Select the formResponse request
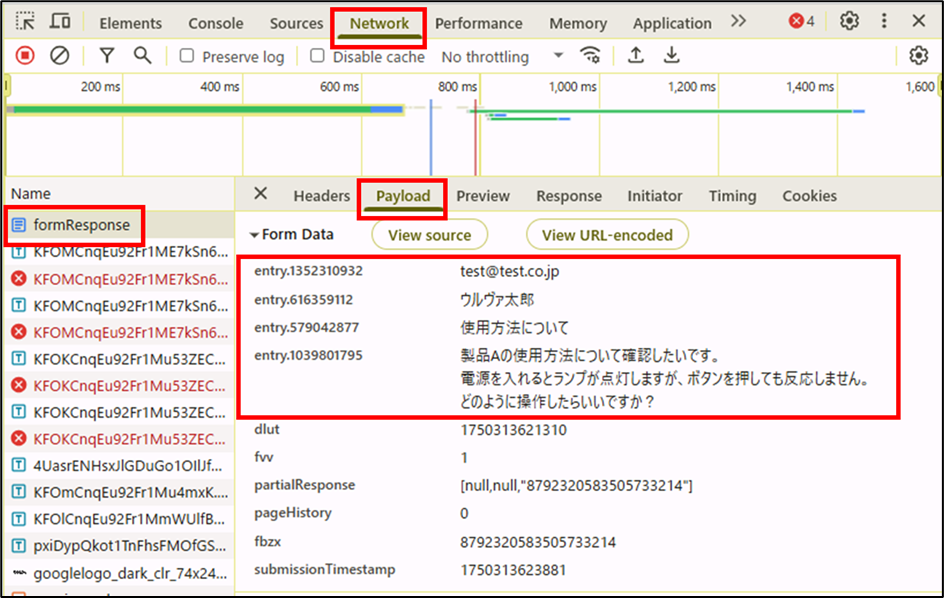This screenshot has height=598, width=944. pyautogui.click(x=81, y=225)
